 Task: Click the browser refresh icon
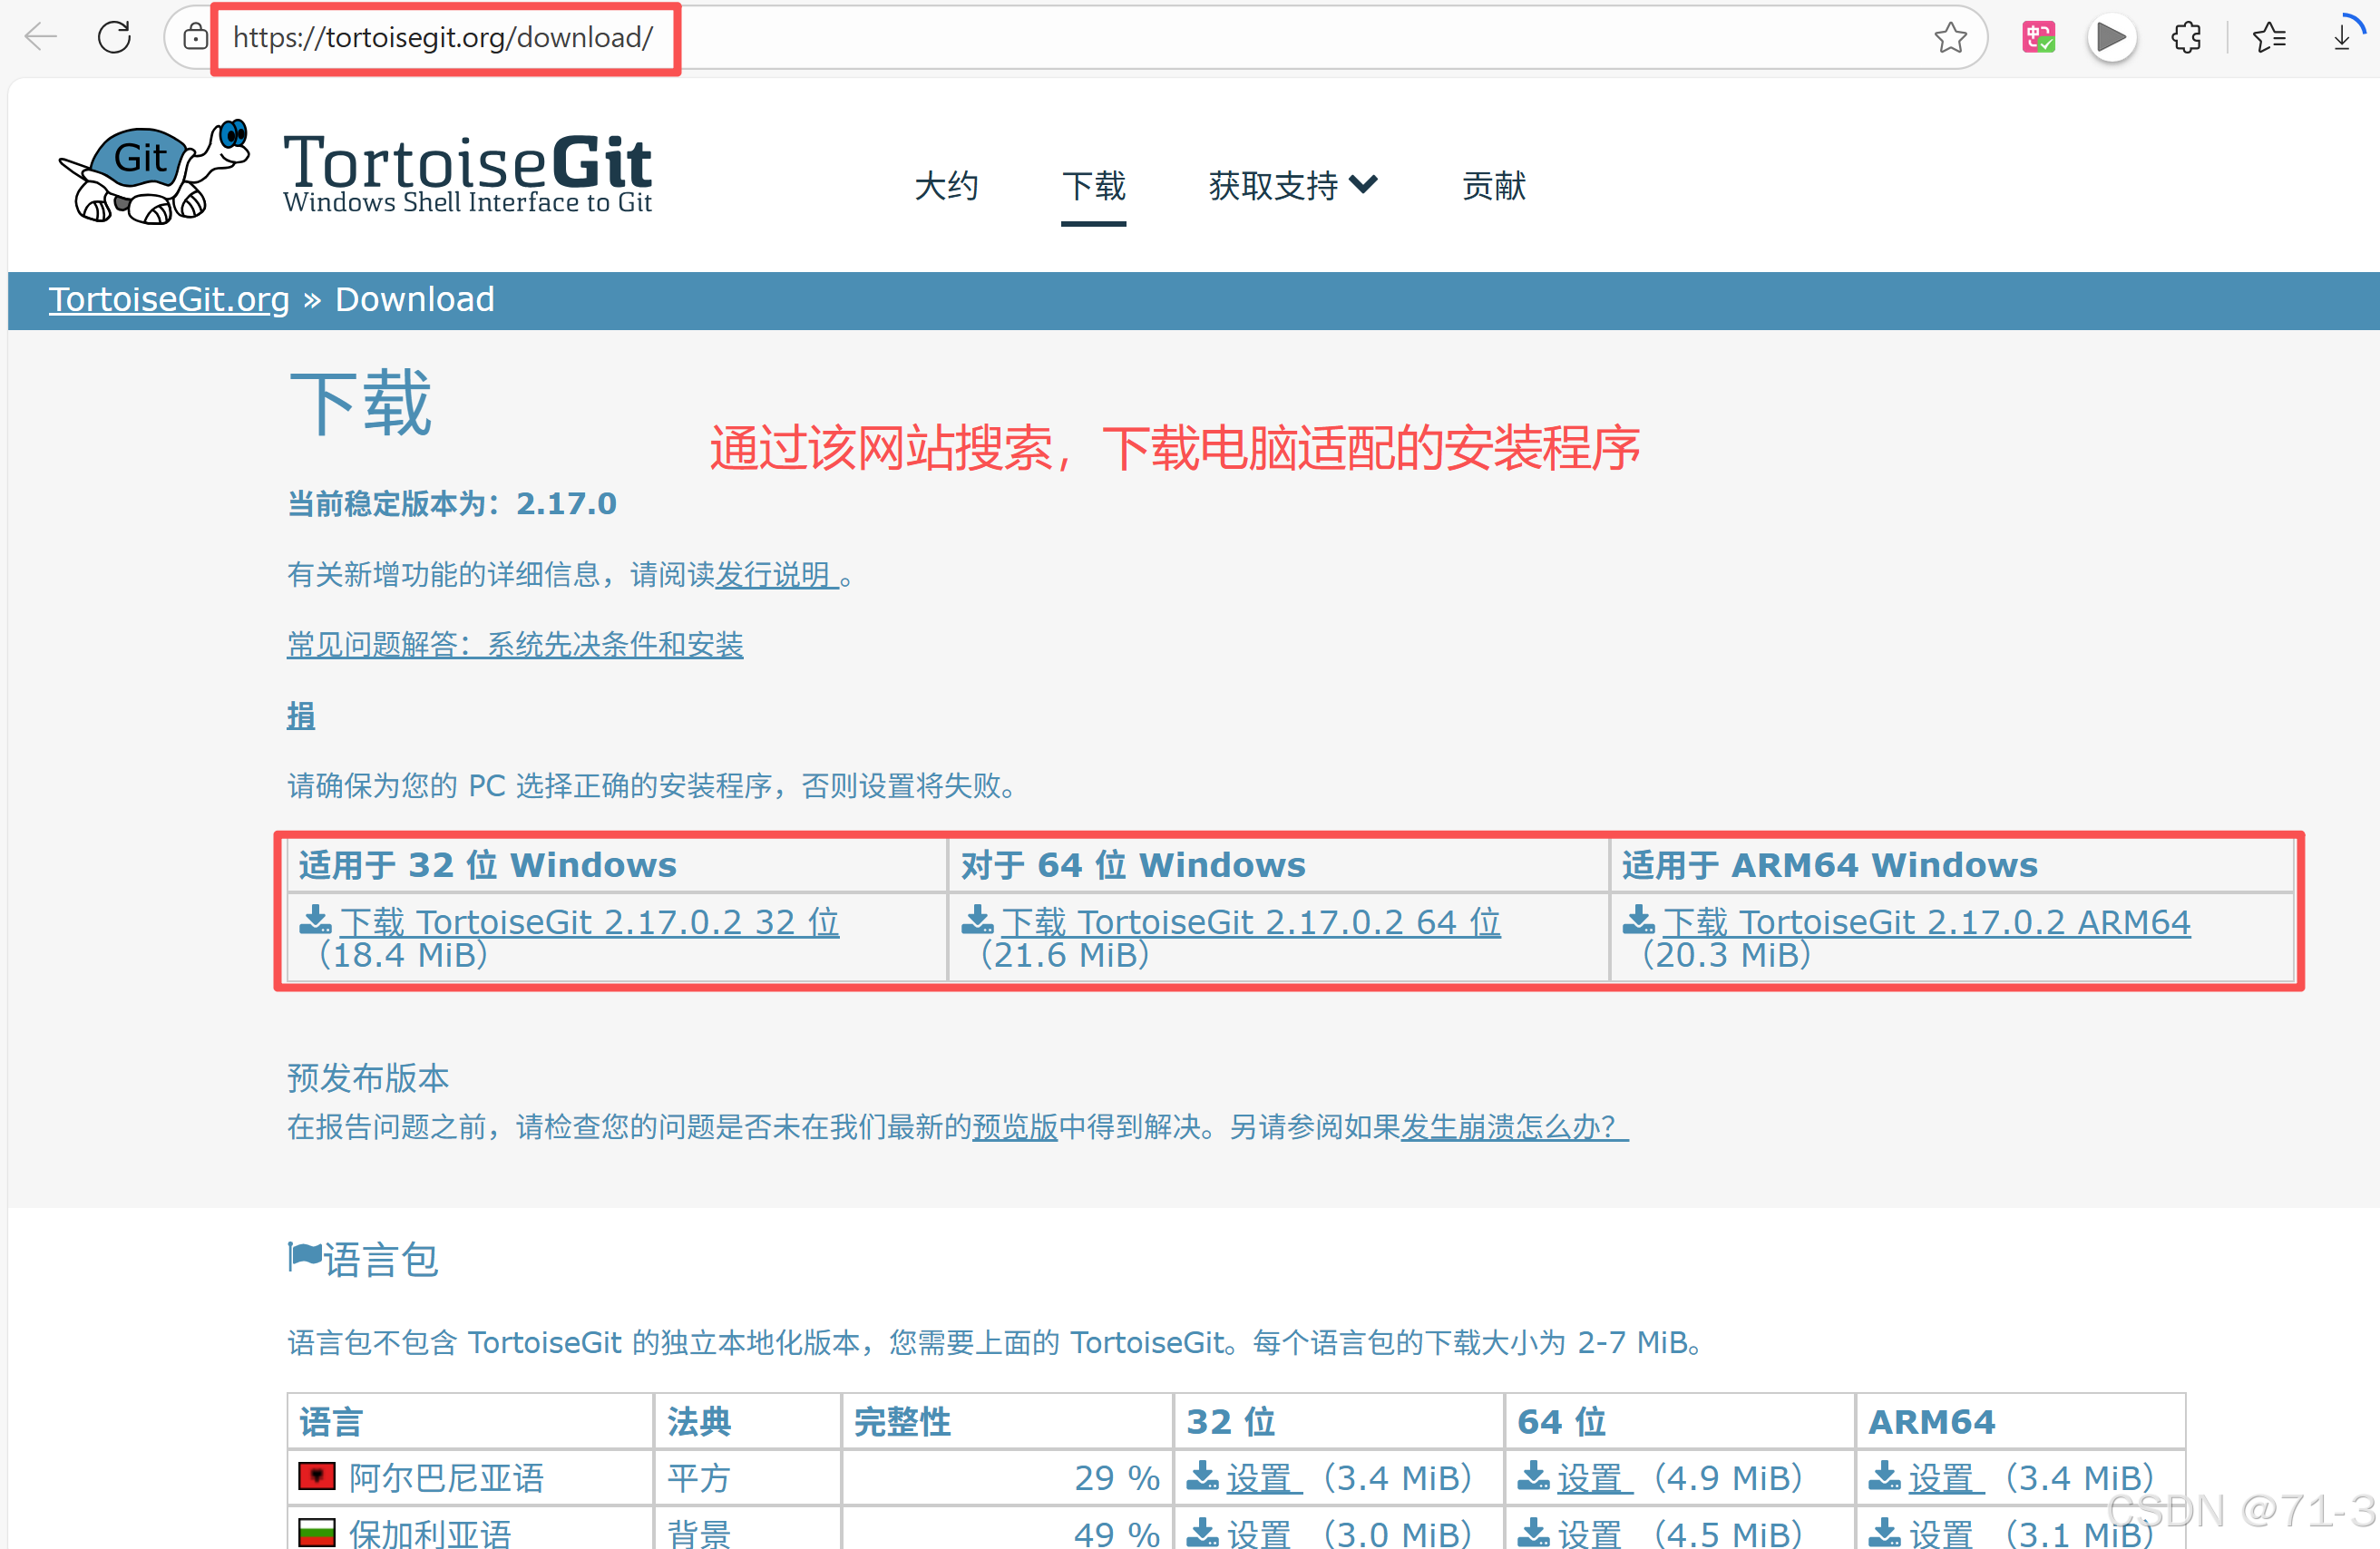pos(114,38)
